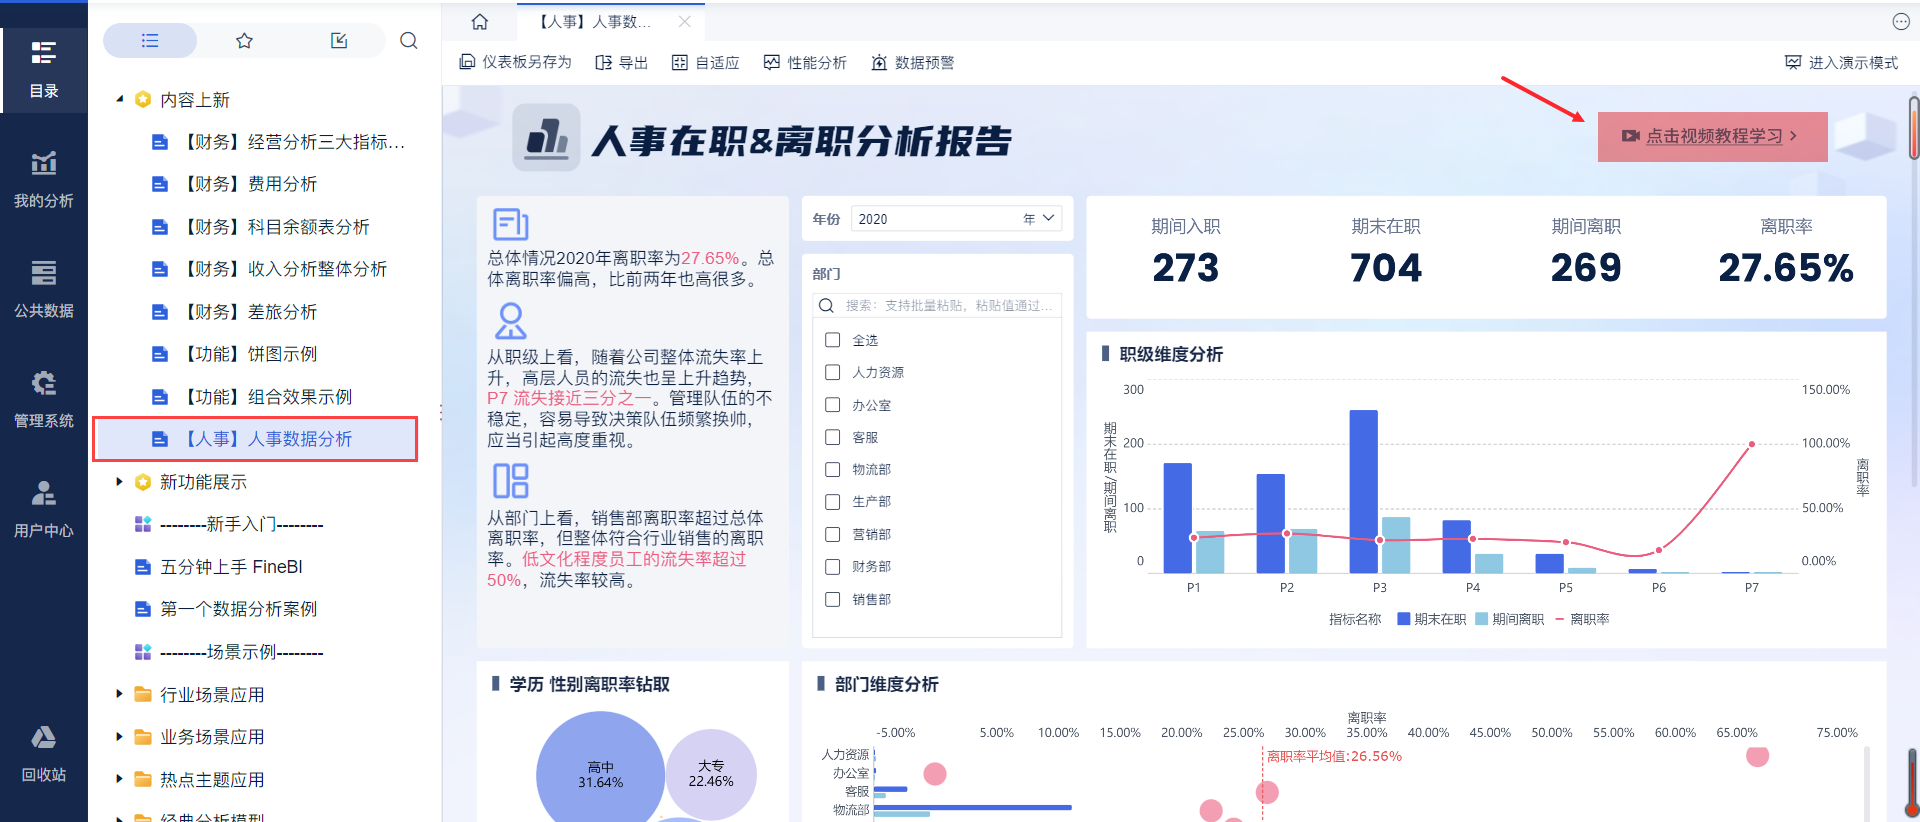Click the 【人事】人事数据分析 tree icon

coord(160,439)
